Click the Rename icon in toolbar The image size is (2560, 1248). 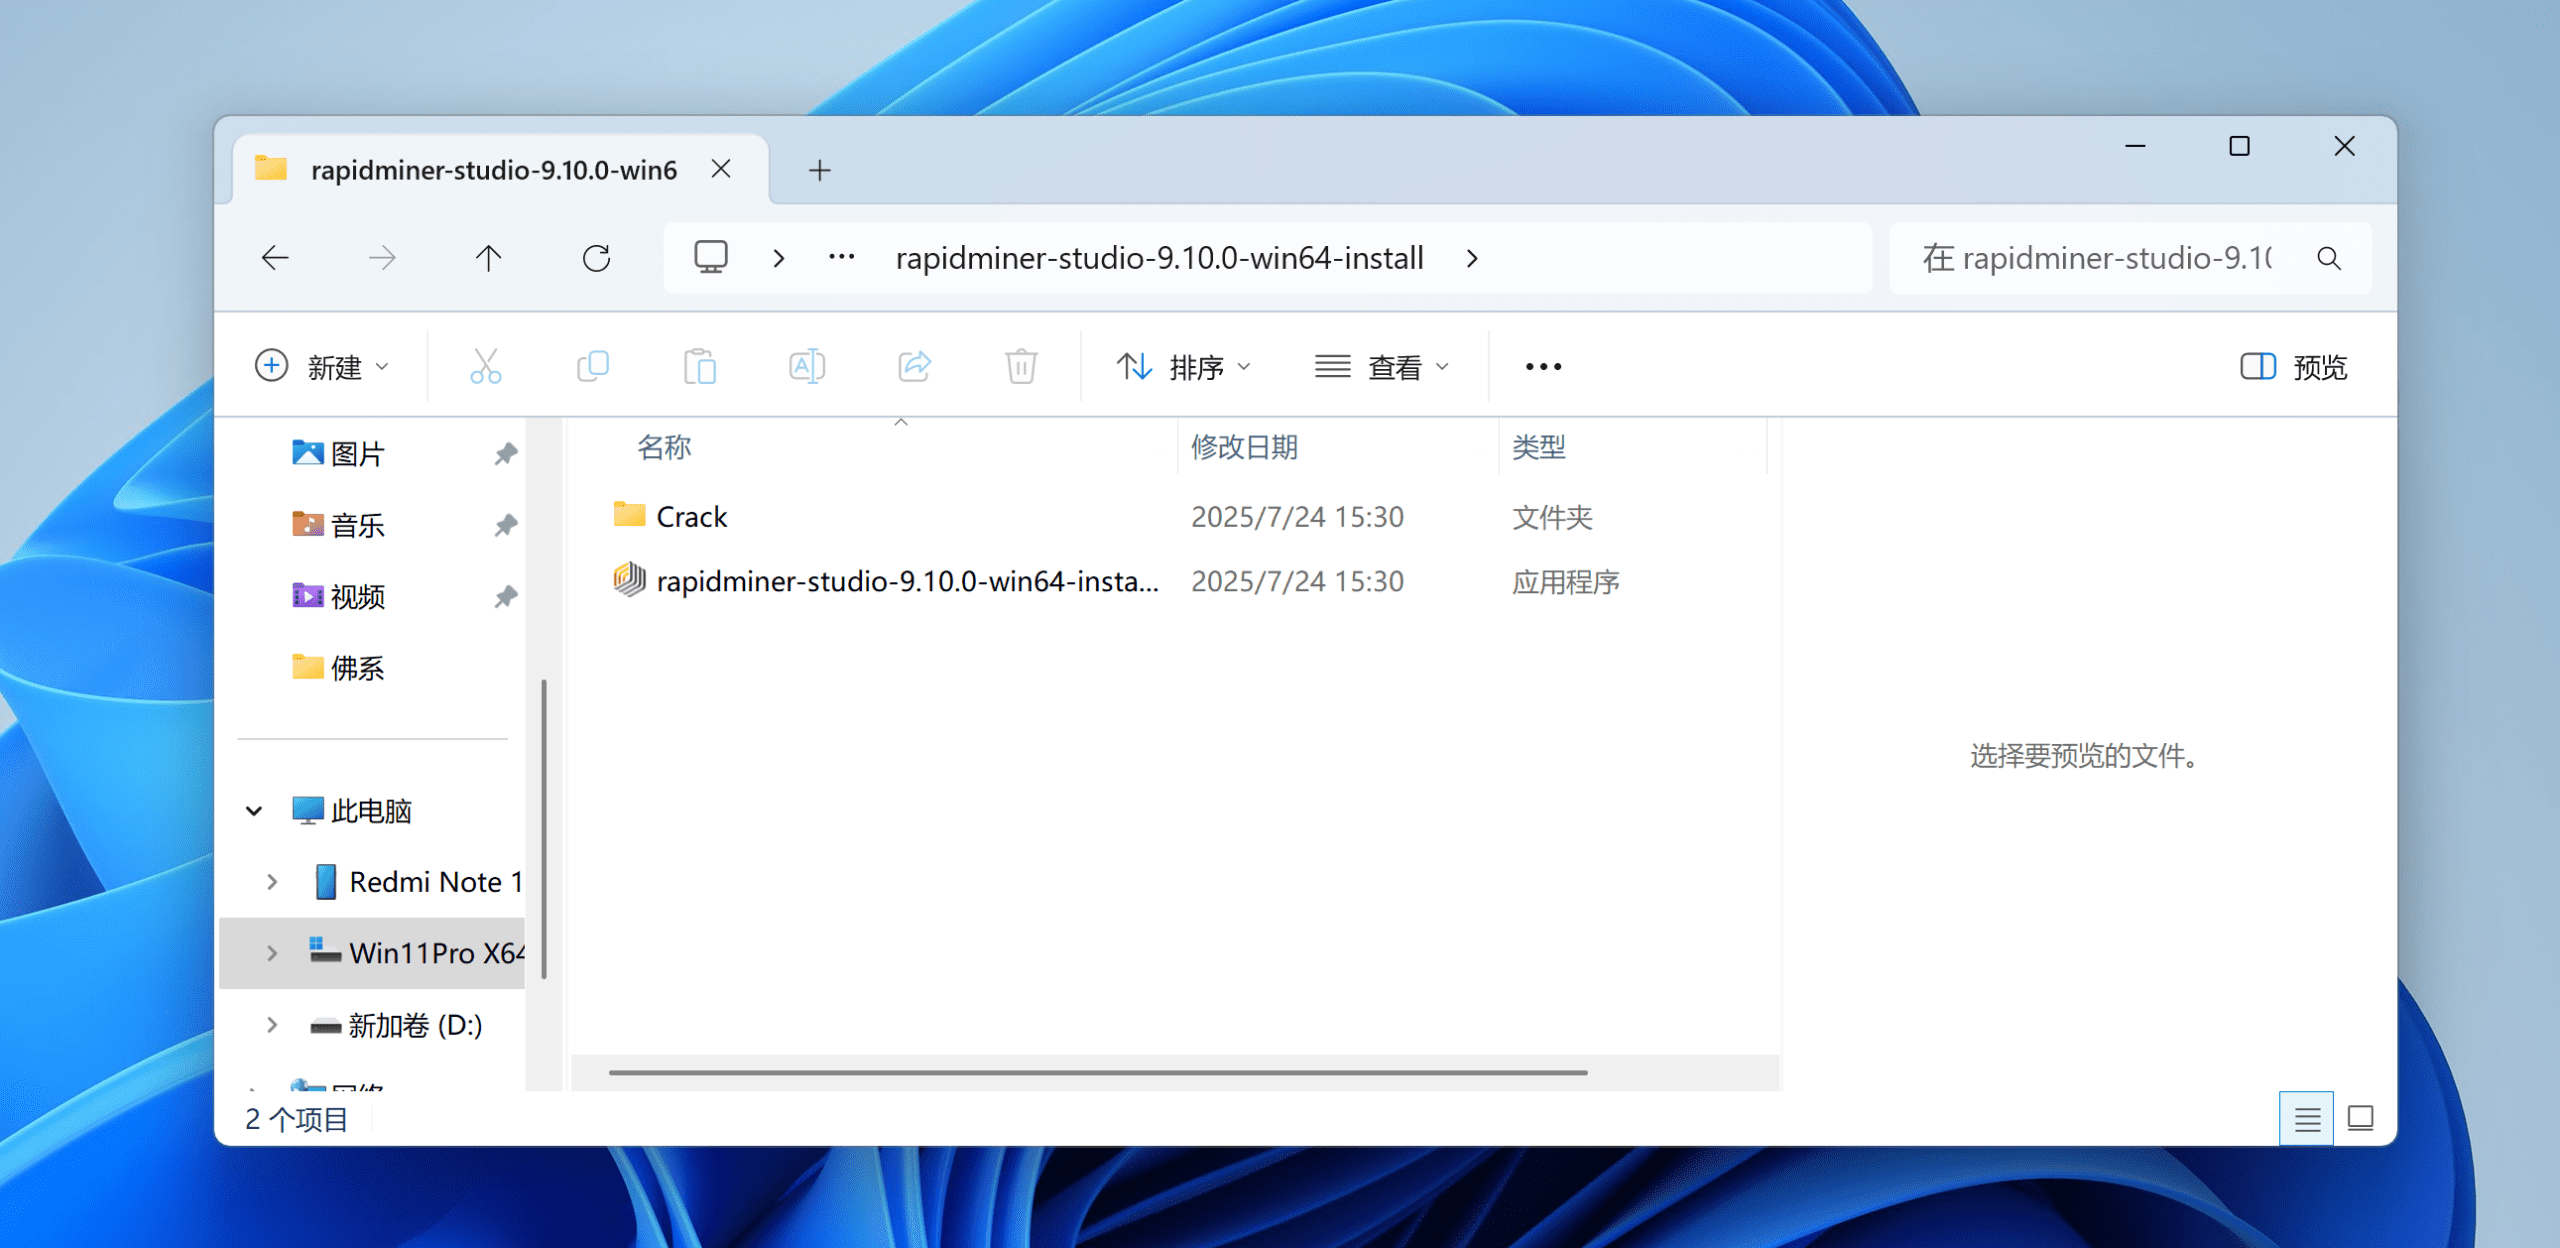click(x=807, y=367)
